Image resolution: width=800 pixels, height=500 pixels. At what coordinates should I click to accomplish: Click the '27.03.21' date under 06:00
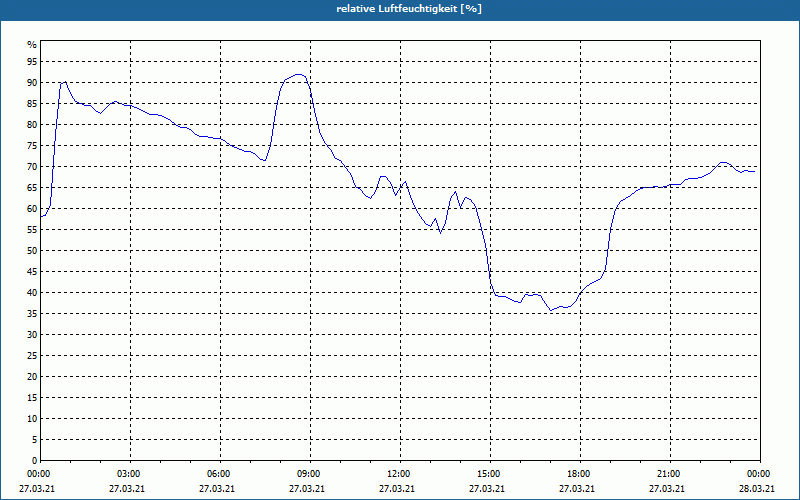coord(217,489)
